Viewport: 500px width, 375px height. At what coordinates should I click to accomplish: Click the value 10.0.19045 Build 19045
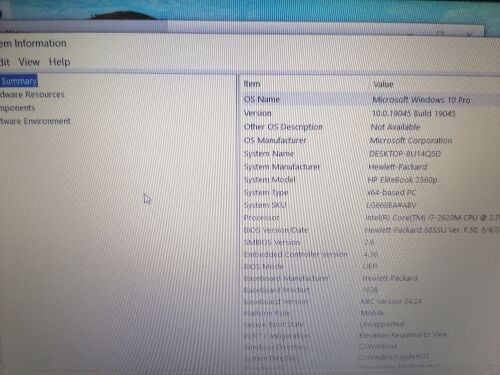[x=414, y=114]
